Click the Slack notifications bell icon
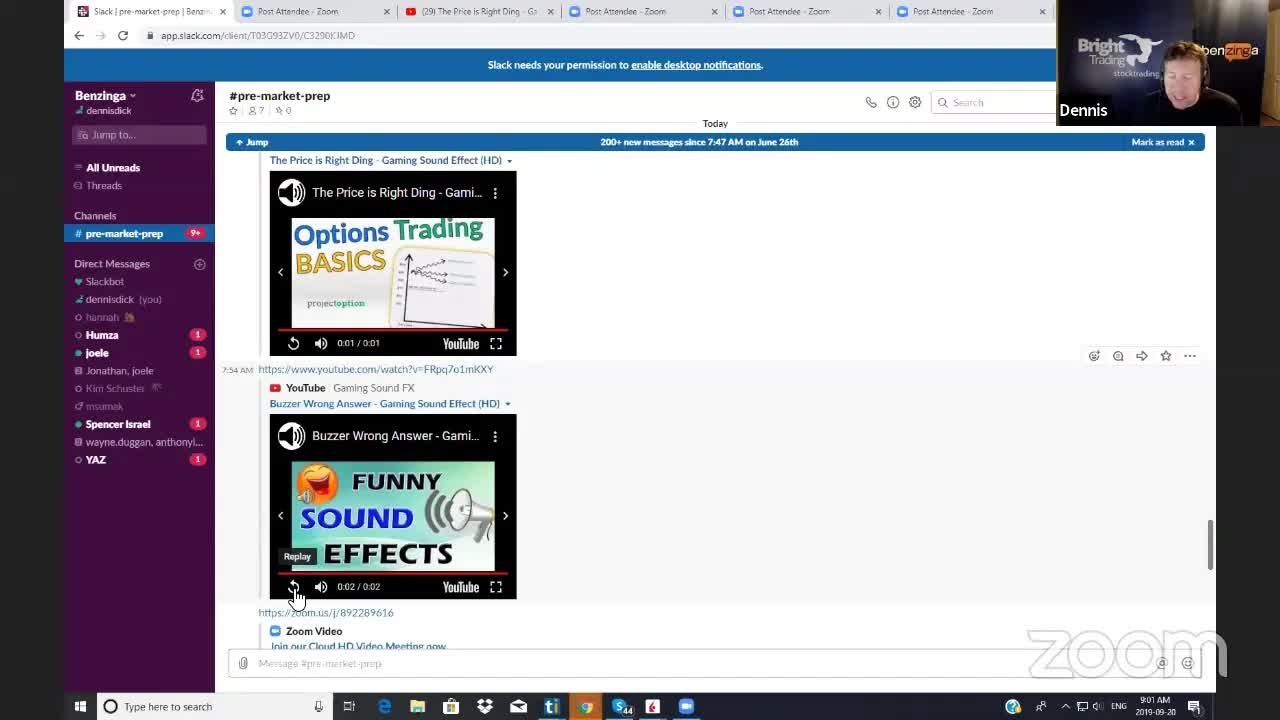The height and width of the screenshot is (720, 1280). (x=197, y=96)
